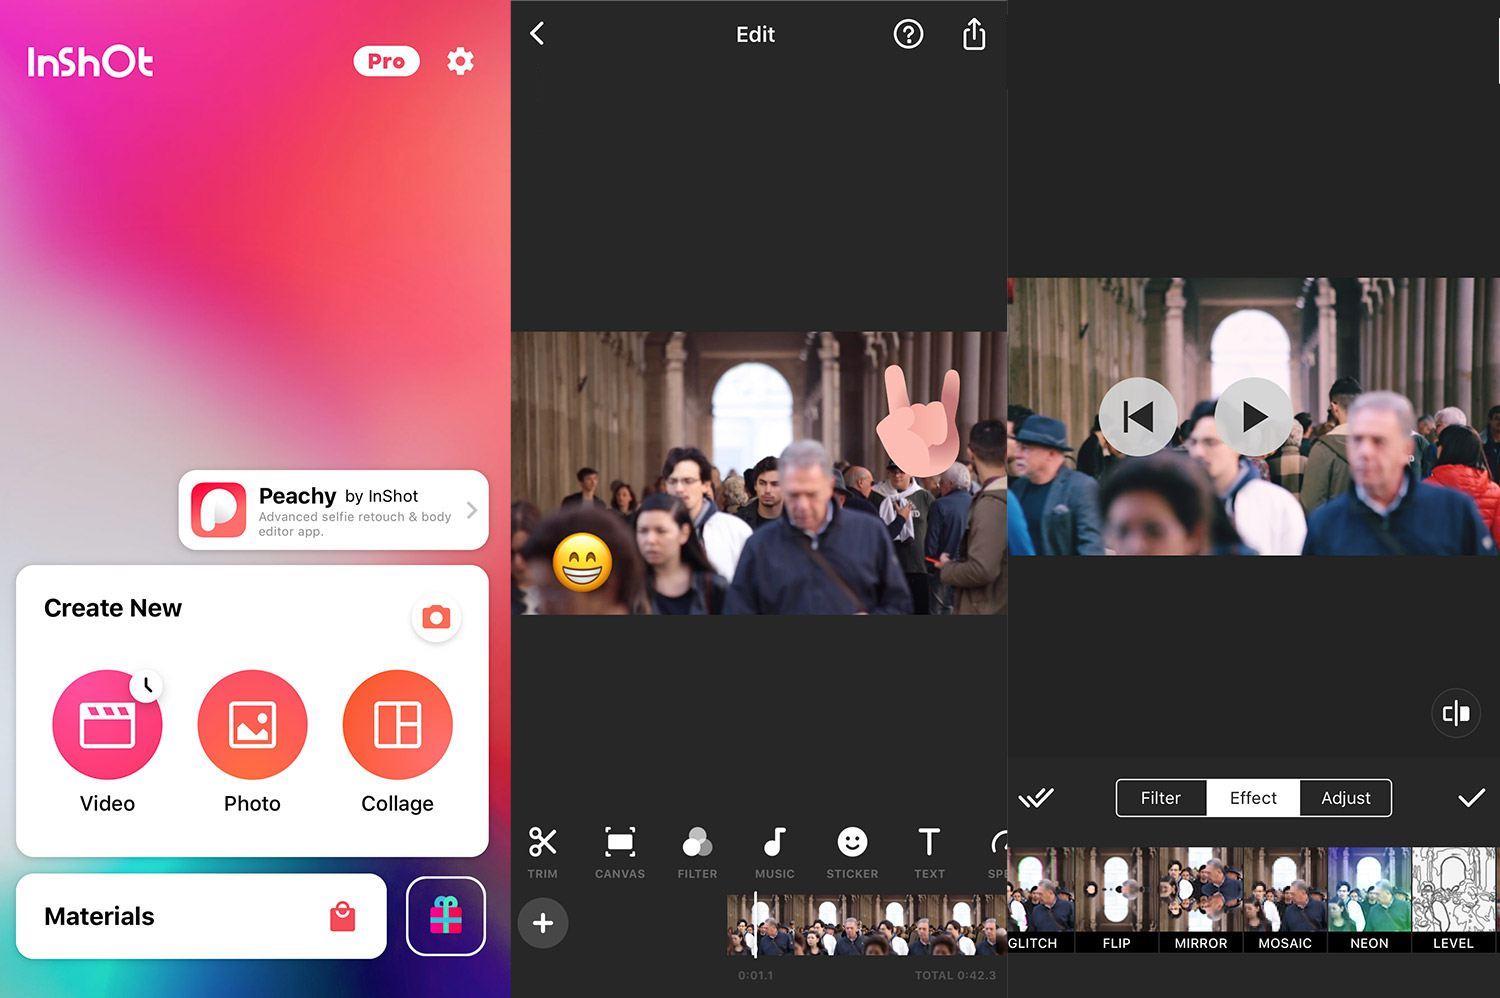Open the help question mark icon
Image resolution: width=1500 pixels, height=998 pixels.
[908, 34]
